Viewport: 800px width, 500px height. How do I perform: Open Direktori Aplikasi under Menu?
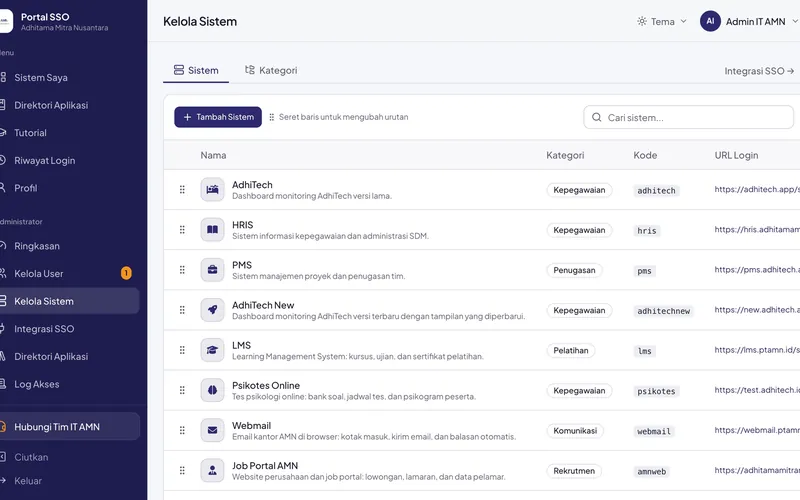(69, 105)
